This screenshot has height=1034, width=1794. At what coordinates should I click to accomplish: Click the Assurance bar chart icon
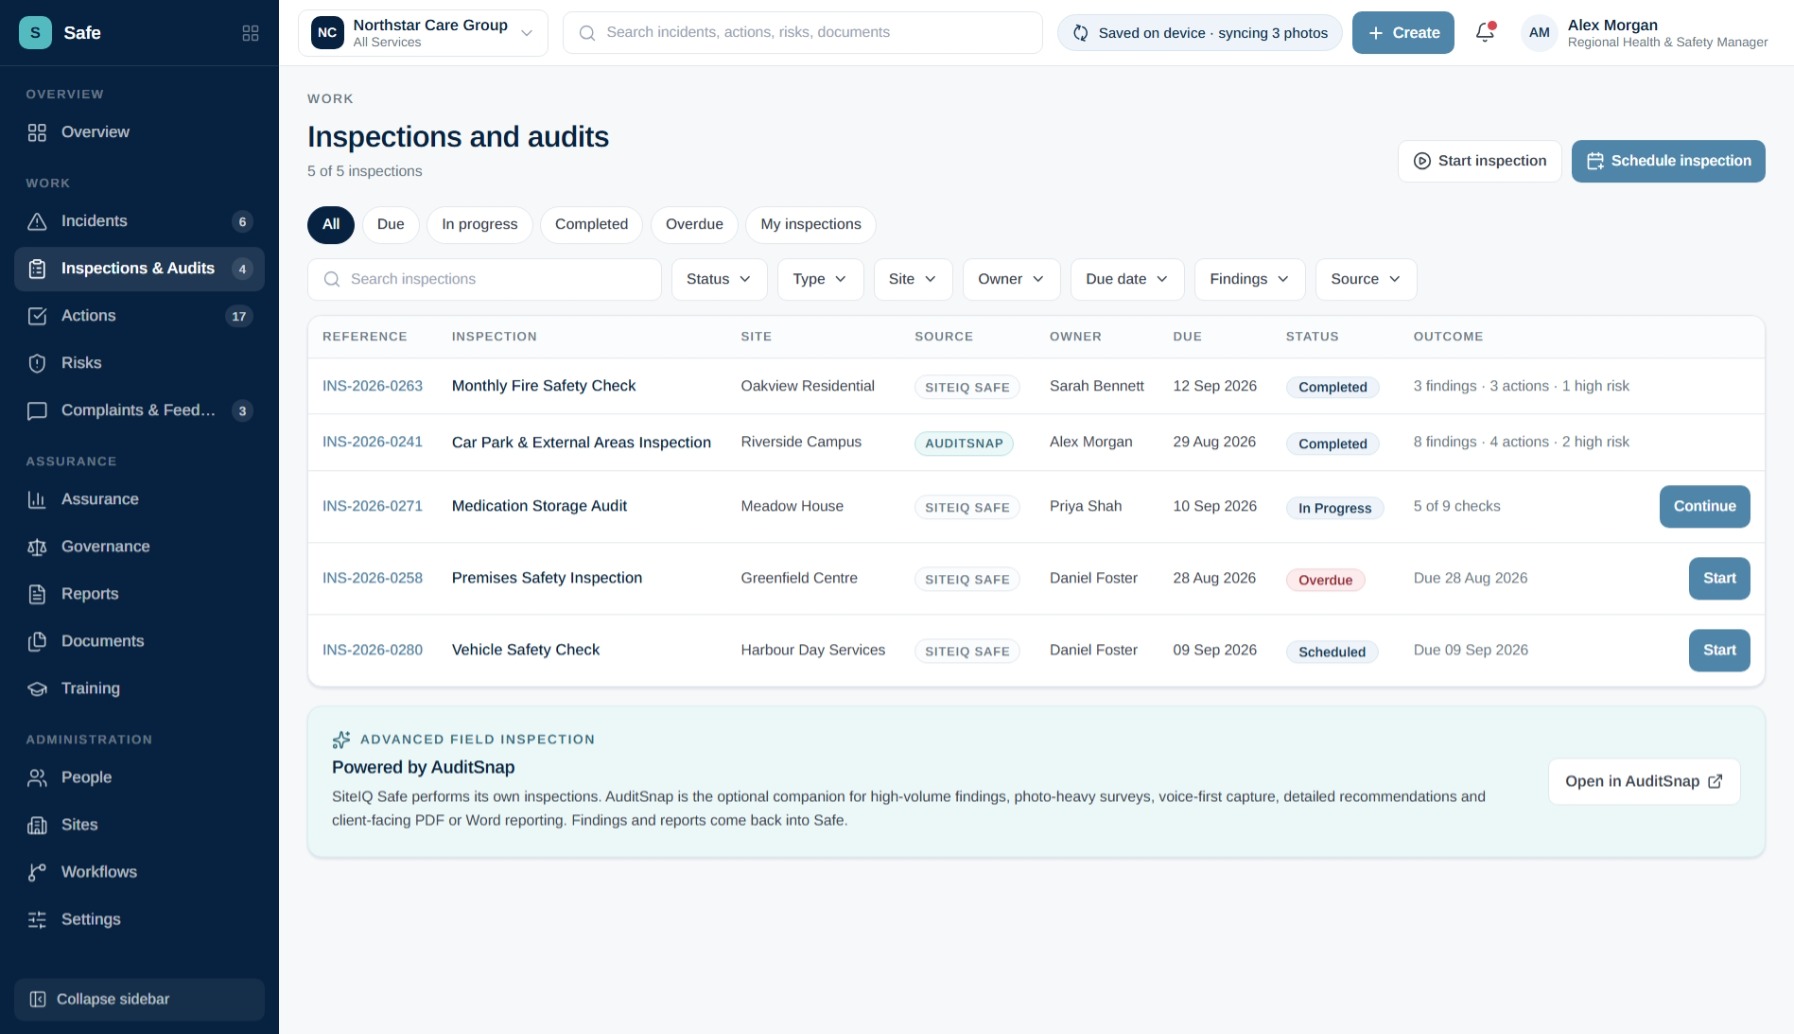[37, 499]
